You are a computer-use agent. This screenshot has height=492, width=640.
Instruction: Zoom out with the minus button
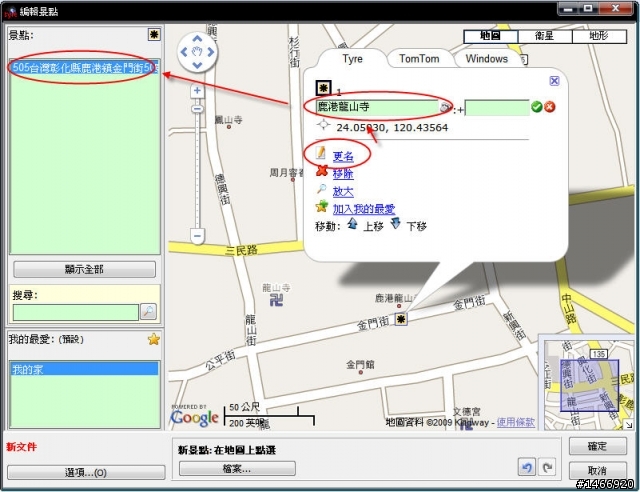(197, 236)
